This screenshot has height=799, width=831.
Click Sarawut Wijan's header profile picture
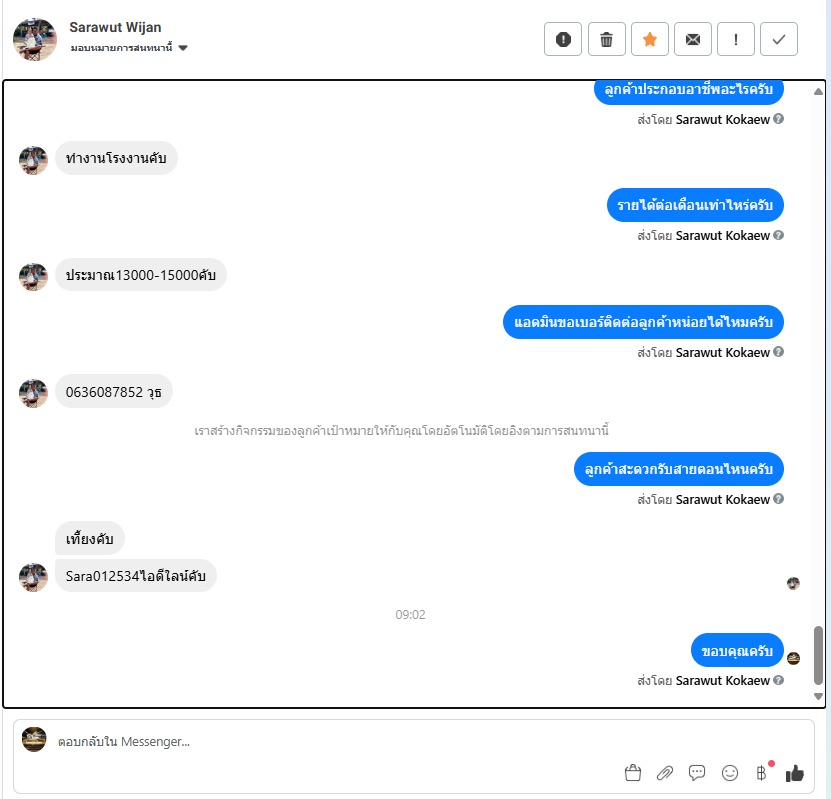[34, 39]
